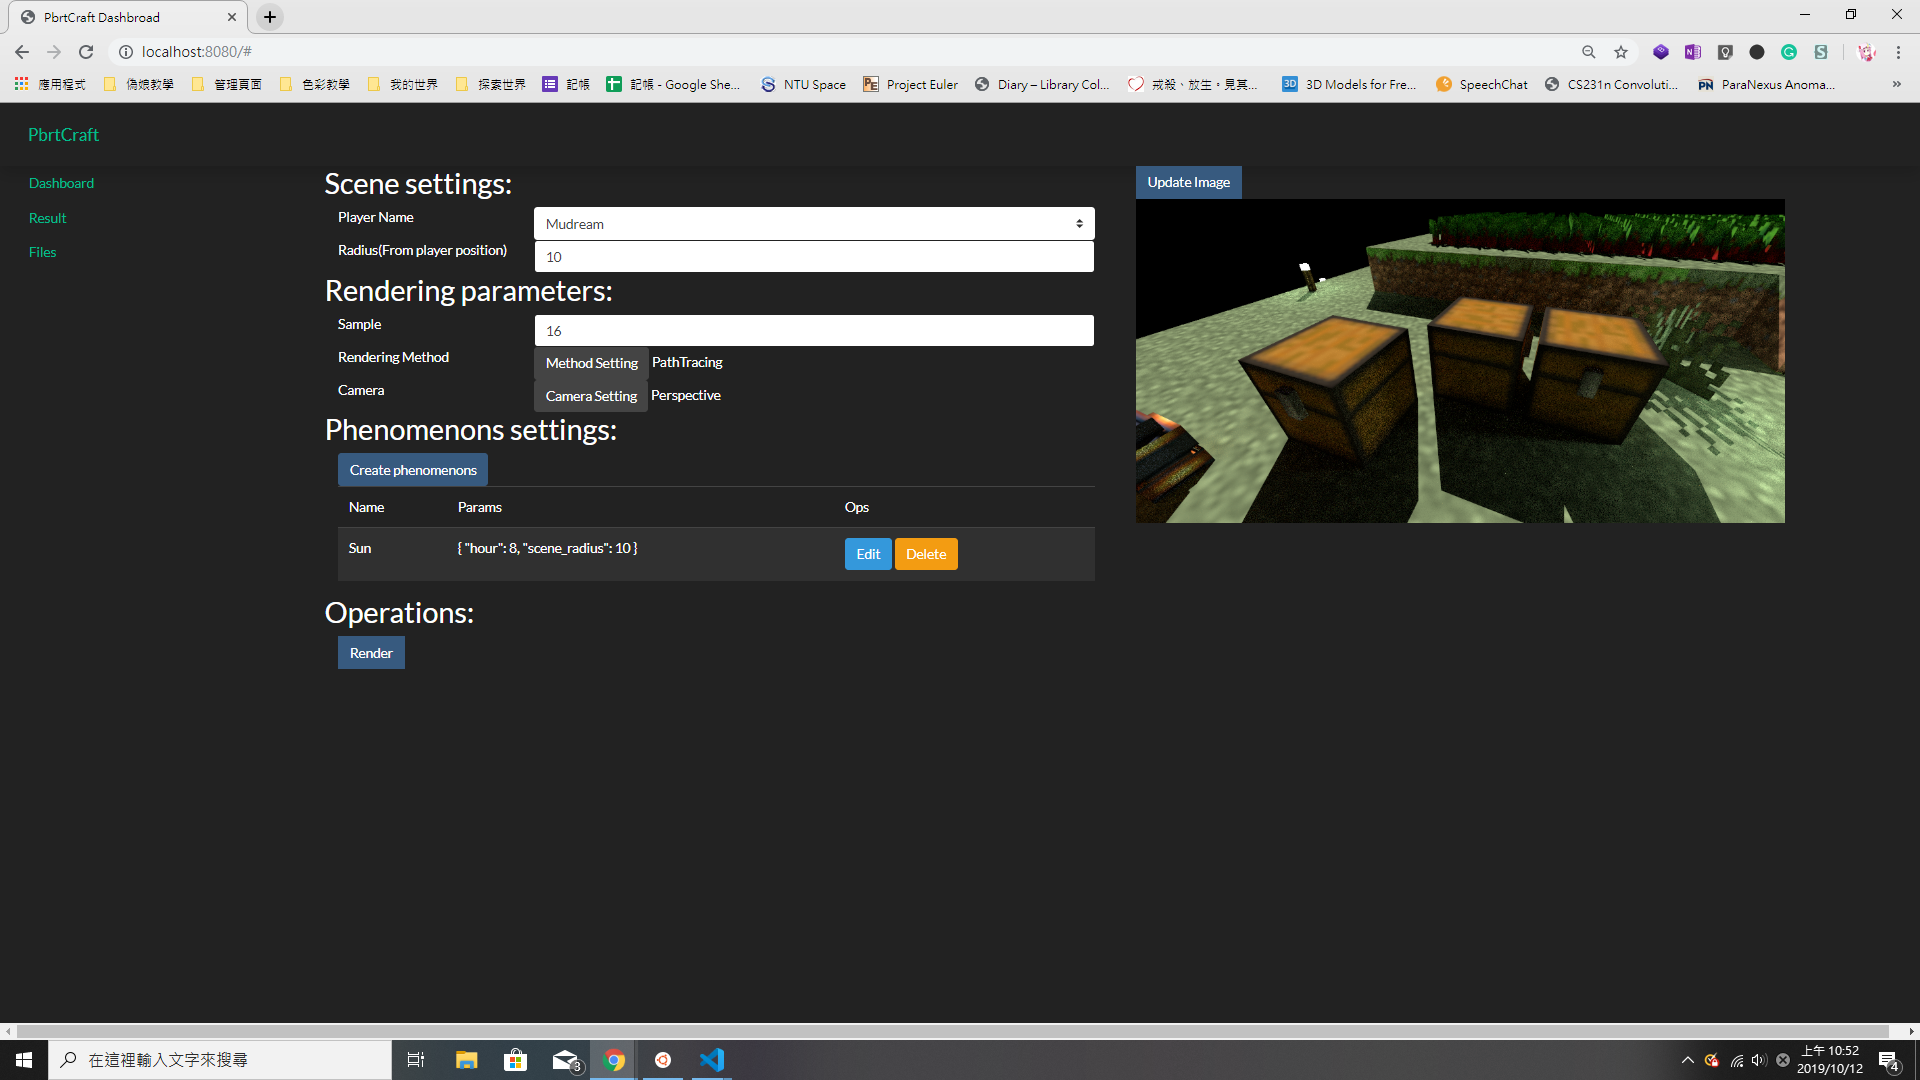Open Visual Studio Code on the taskbar
1920x1080 pixels.
(x=712, y=1060)
